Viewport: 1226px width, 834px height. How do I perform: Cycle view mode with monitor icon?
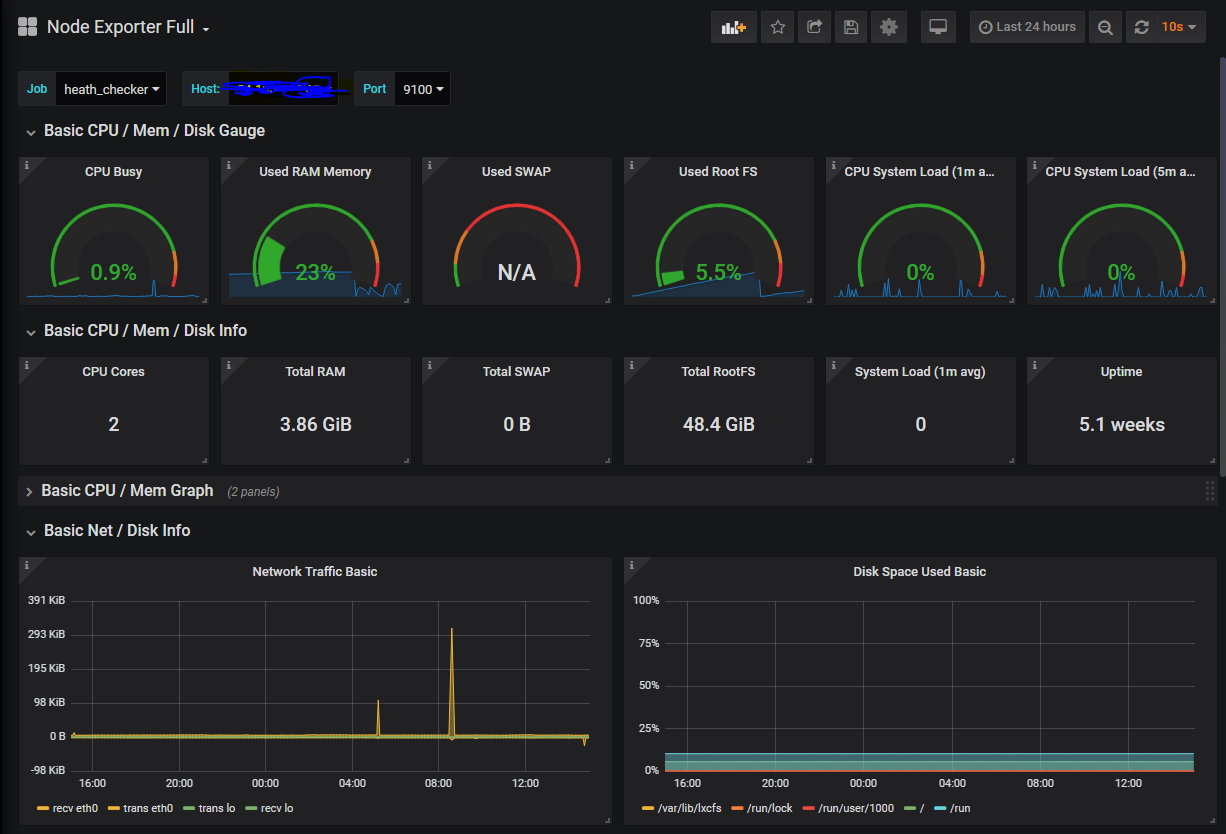point(938,27)
